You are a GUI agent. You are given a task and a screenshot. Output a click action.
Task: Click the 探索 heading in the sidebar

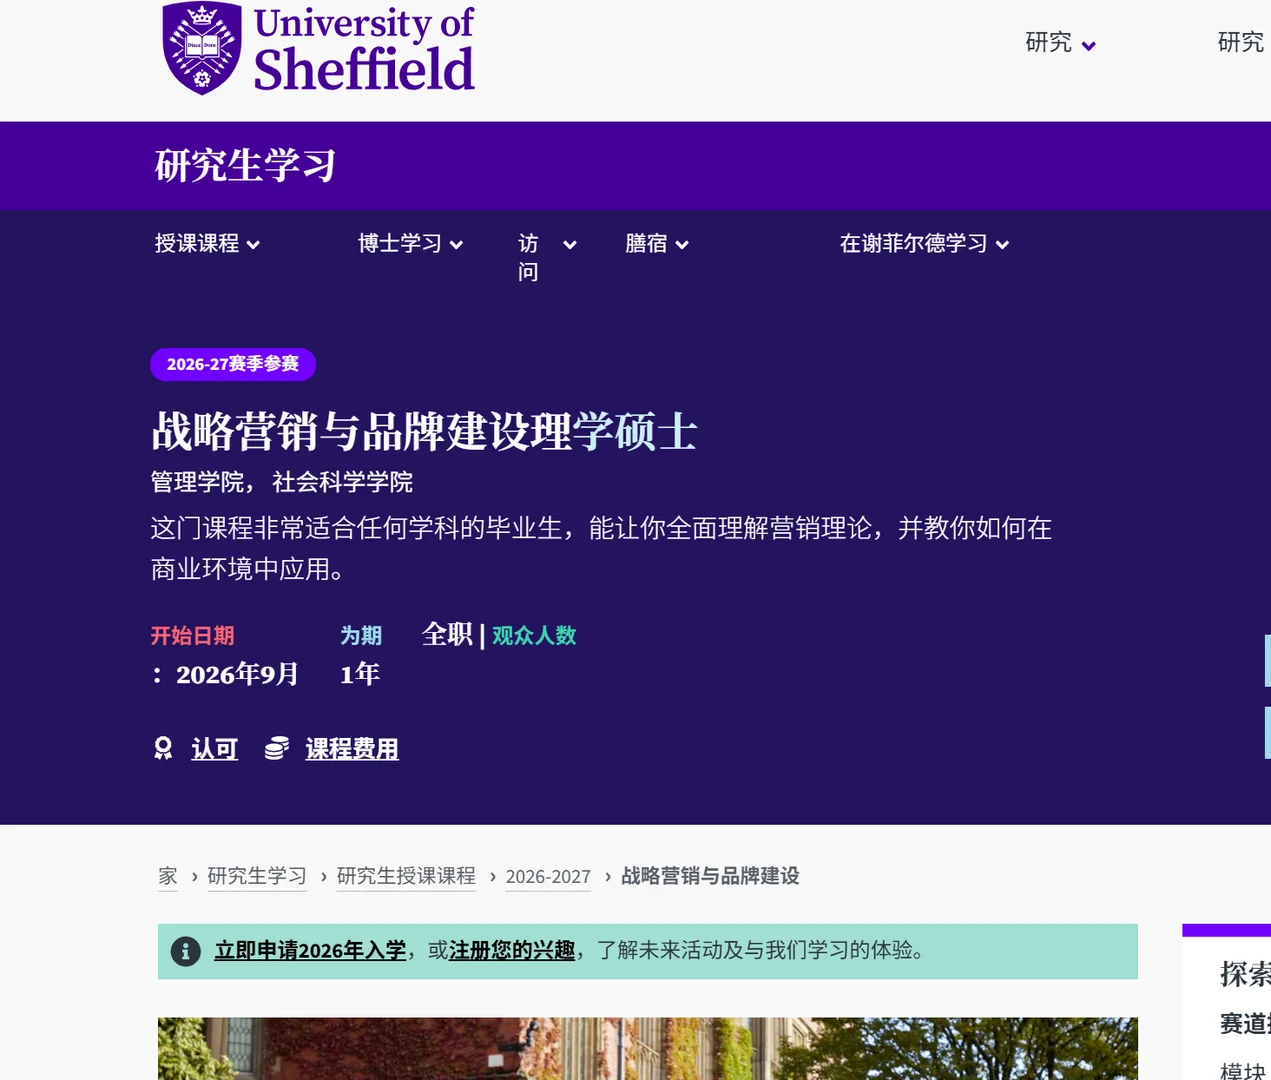coord(1245,974)
